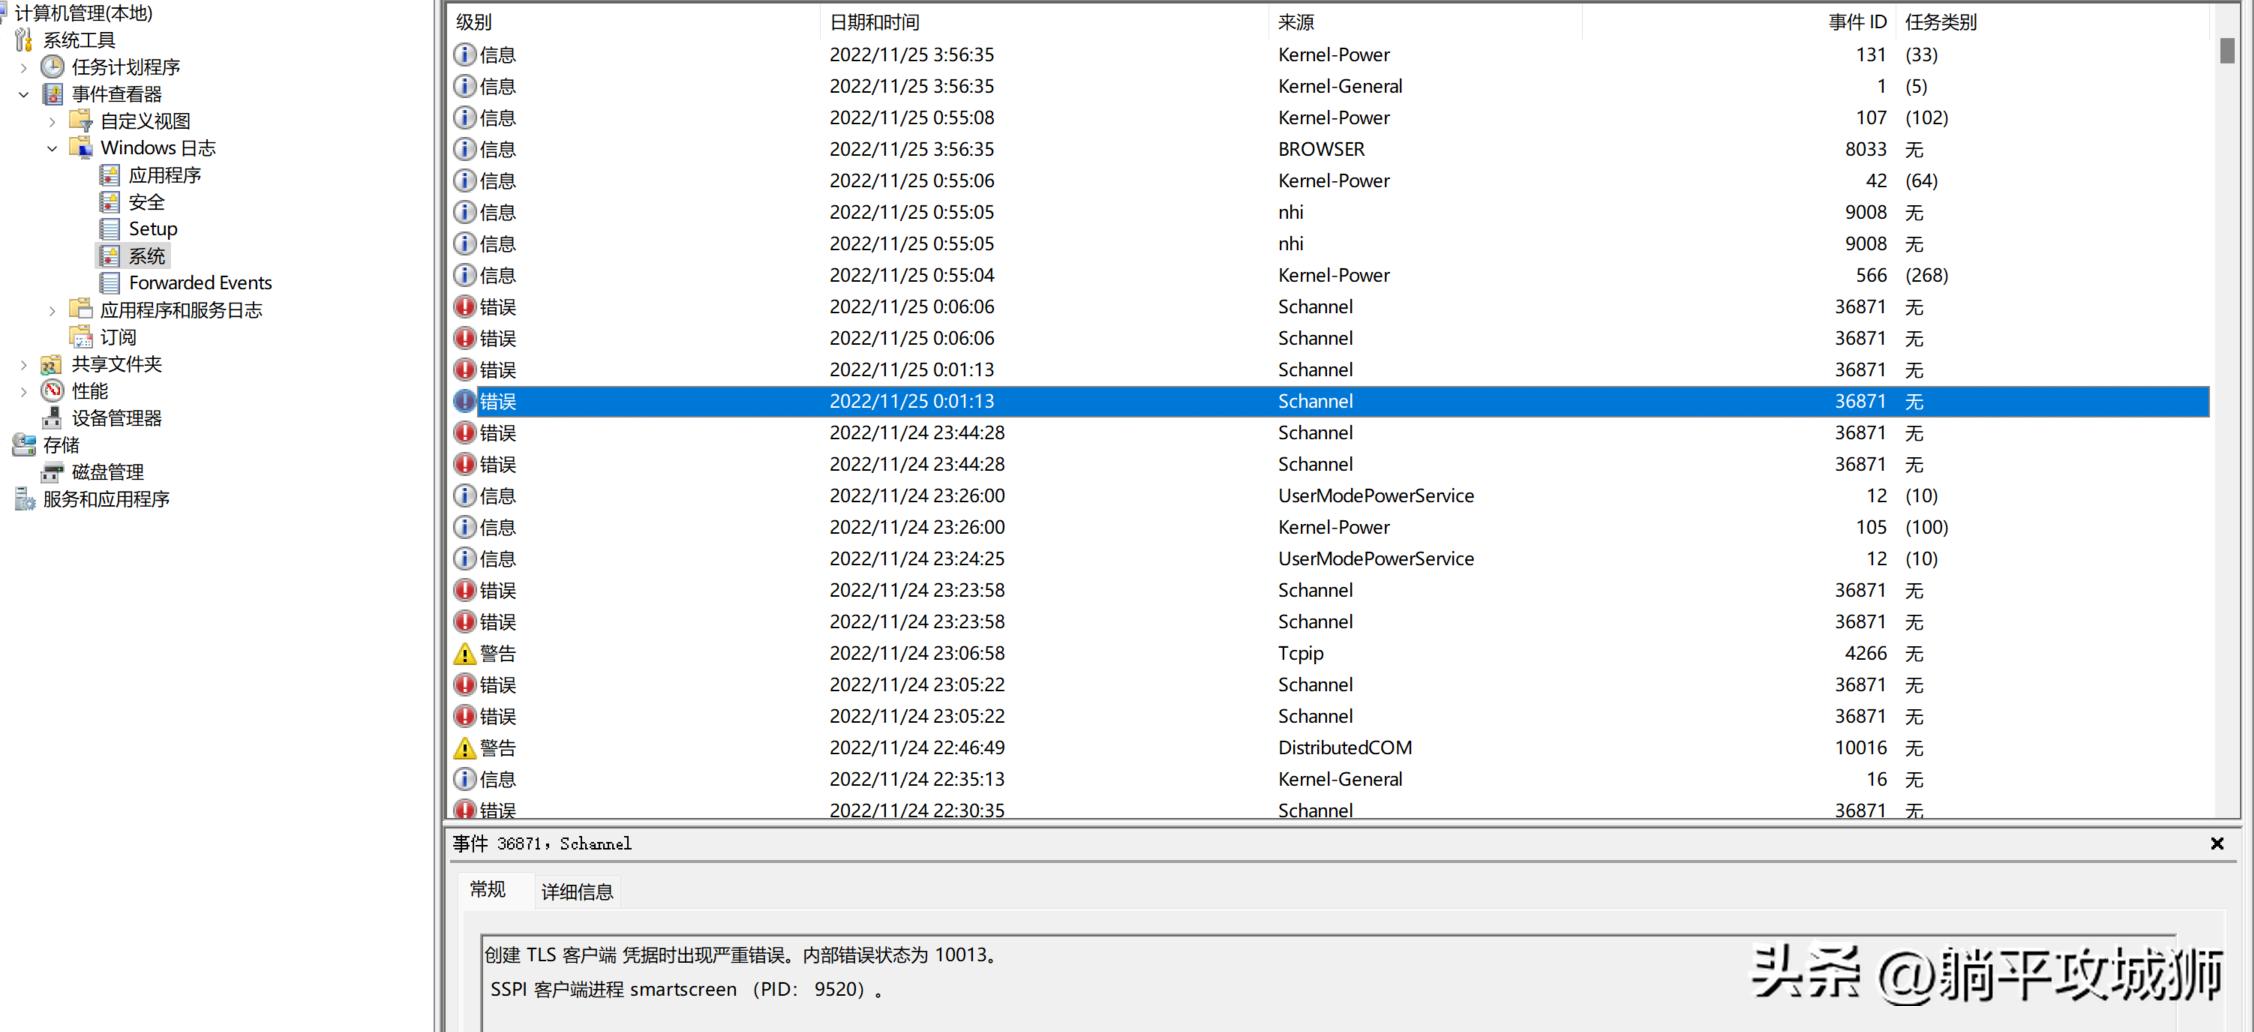Viewport: 2254px width, 1032px height.
Task: Expand 应用程序和服务日志 node
Action: (x=52, y=310)
